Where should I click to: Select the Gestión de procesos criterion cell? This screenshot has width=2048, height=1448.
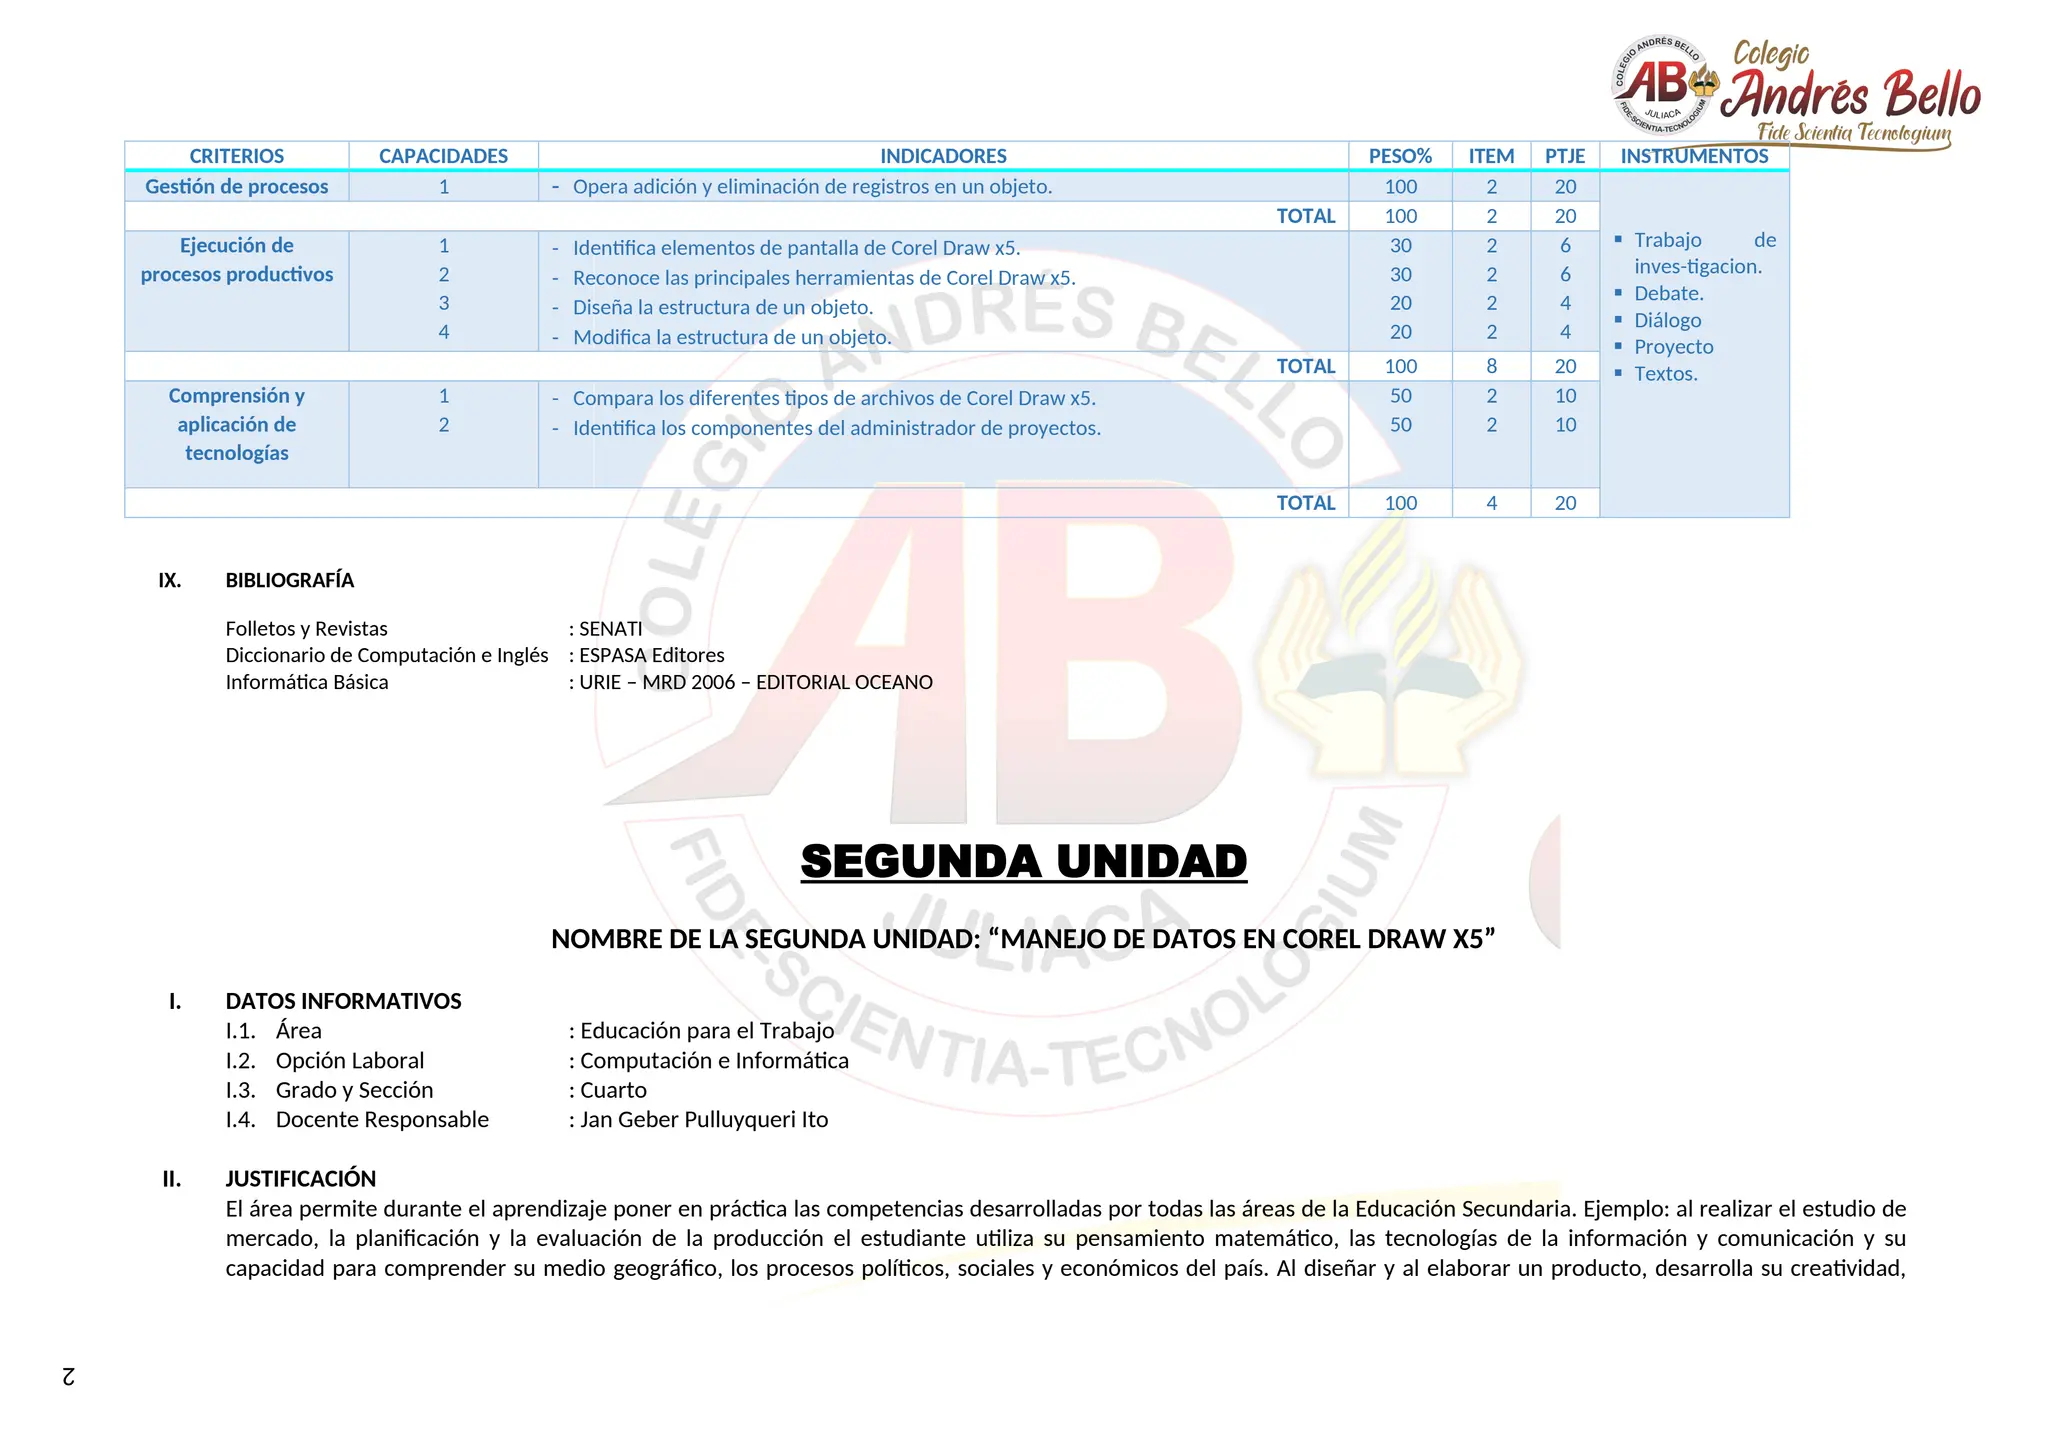pos(237,186)
